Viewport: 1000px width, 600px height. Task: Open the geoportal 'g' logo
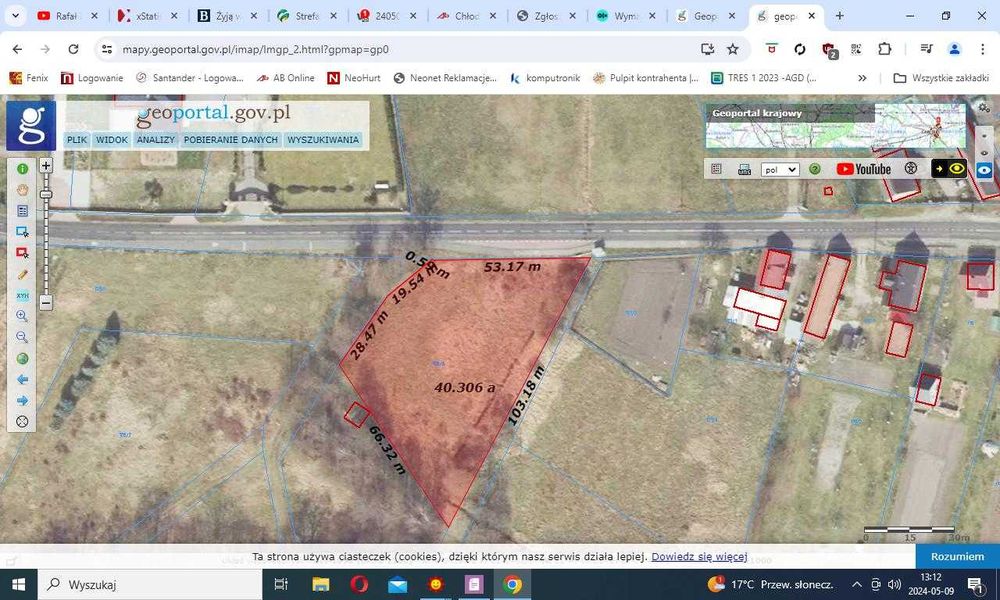(31, 126)
